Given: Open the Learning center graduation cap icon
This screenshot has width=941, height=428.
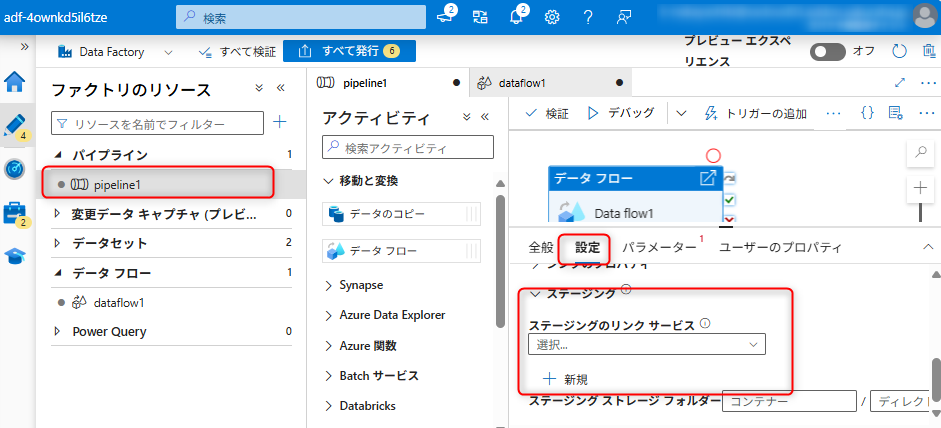Looking at the screenshot, I should coord(14,257).
